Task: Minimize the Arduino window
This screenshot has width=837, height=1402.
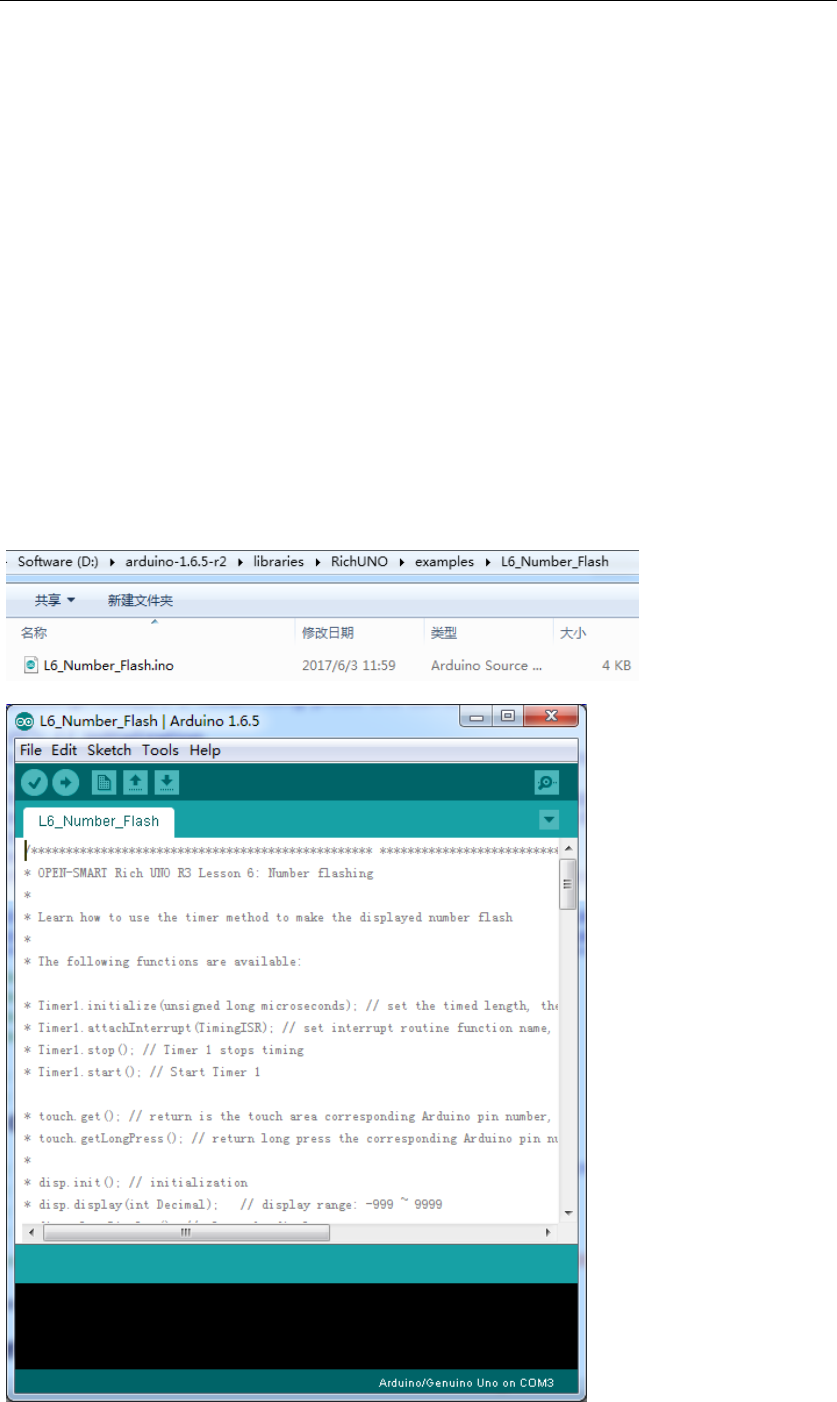Action: pos(475,718)
